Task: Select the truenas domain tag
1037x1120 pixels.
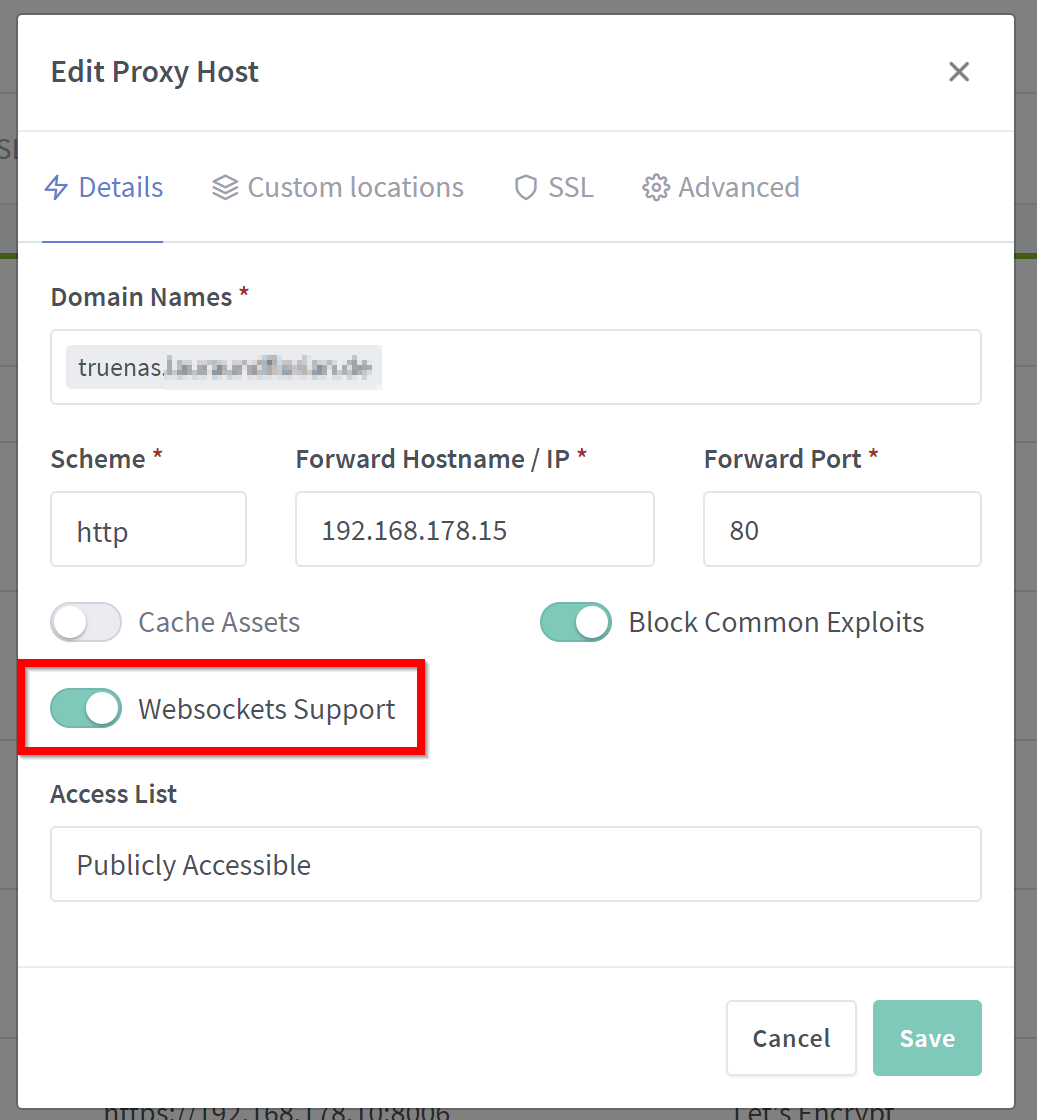Action: coord(224,367)
